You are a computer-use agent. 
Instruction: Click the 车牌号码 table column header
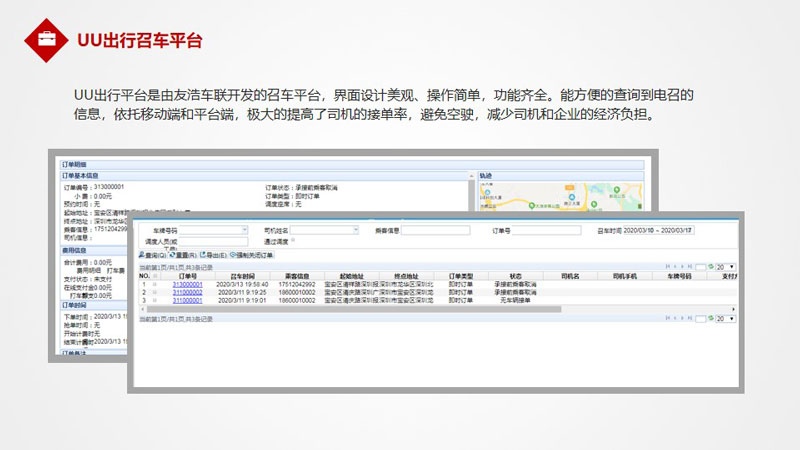click(x=679, y=276)
